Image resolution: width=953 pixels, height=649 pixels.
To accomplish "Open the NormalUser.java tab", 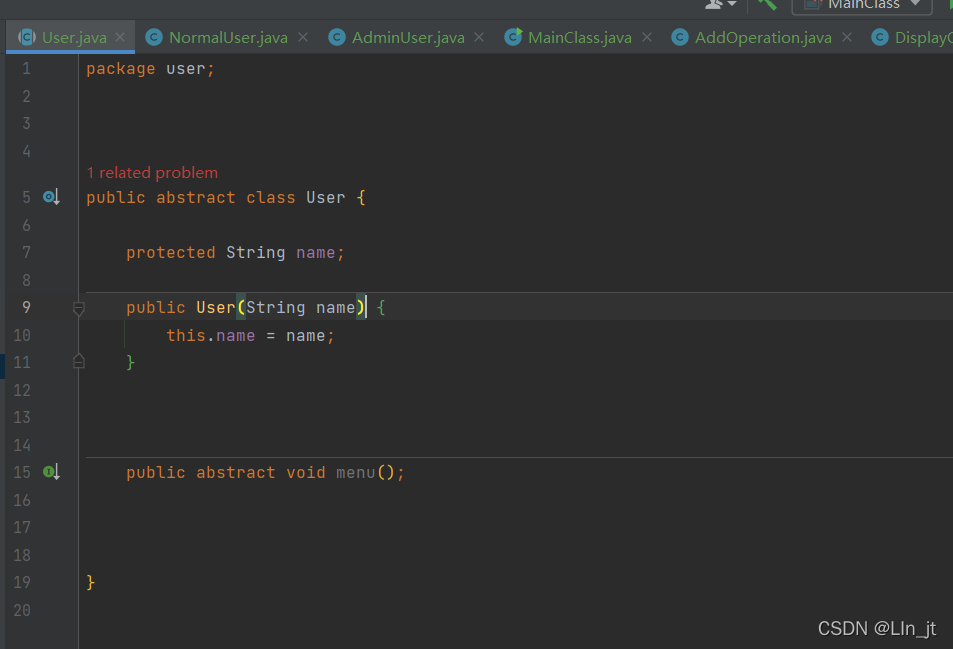I will (x=228, y=38).
